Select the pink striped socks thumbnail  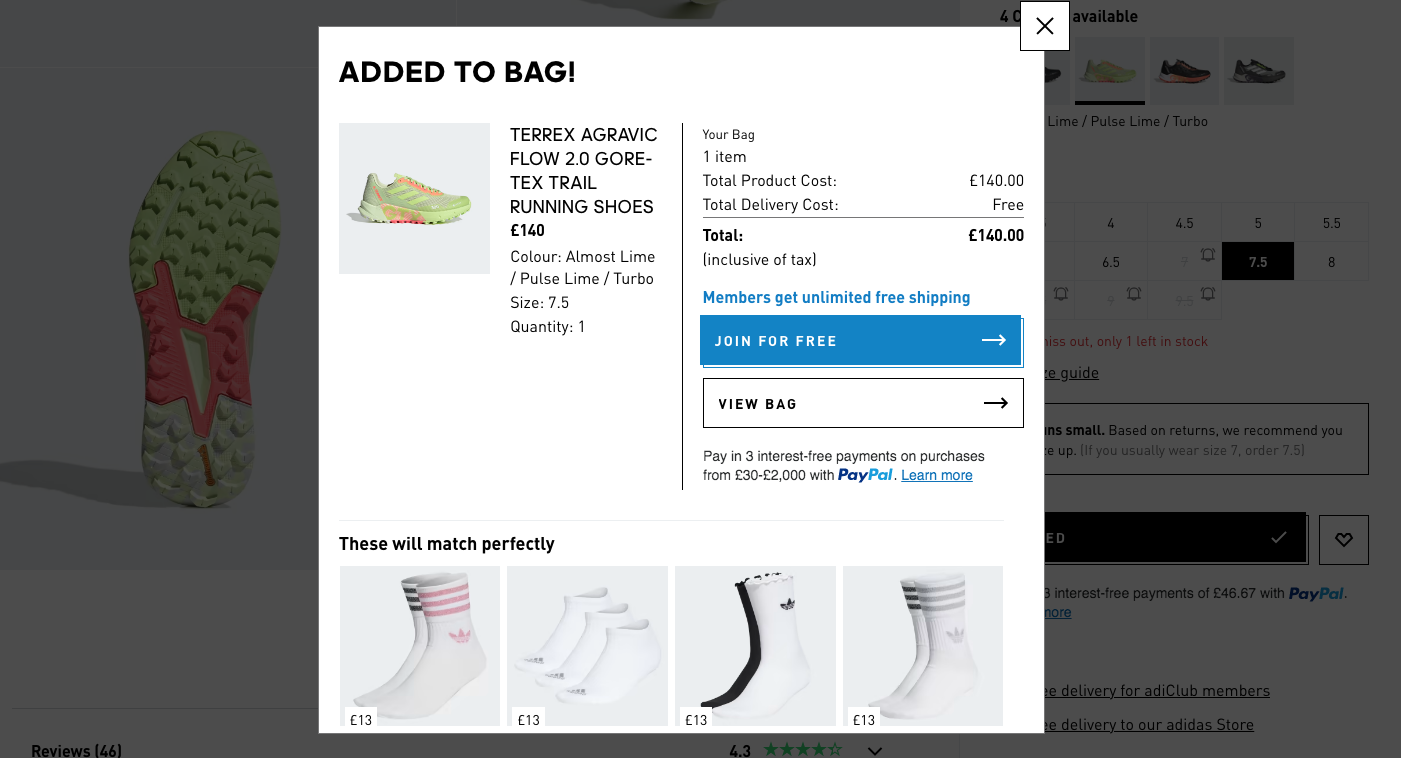click(x=420, y=645)
